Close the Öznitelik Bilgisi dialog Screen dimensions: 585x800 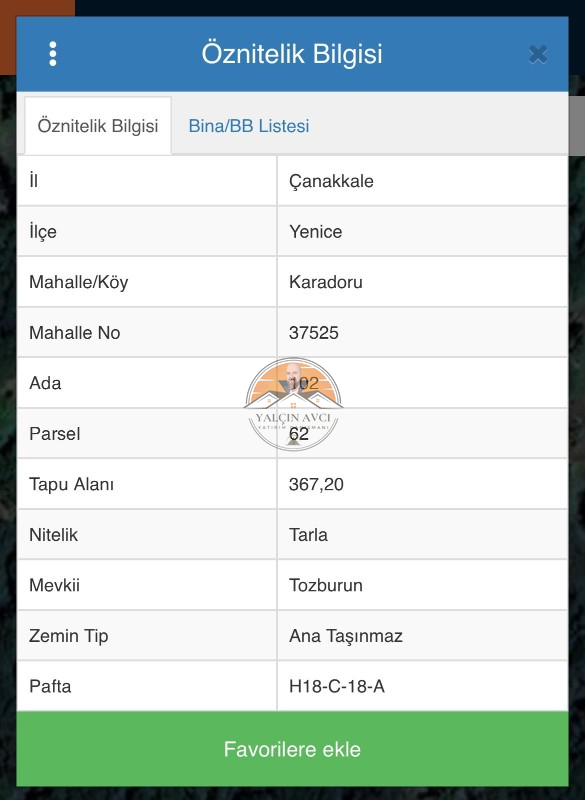point(538,54)
